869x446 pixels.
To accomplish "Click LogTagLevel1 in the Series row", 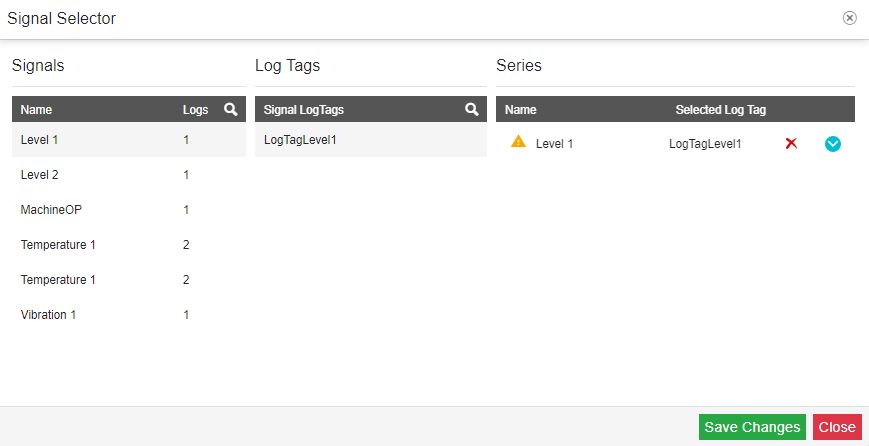I will click(705, 144).
